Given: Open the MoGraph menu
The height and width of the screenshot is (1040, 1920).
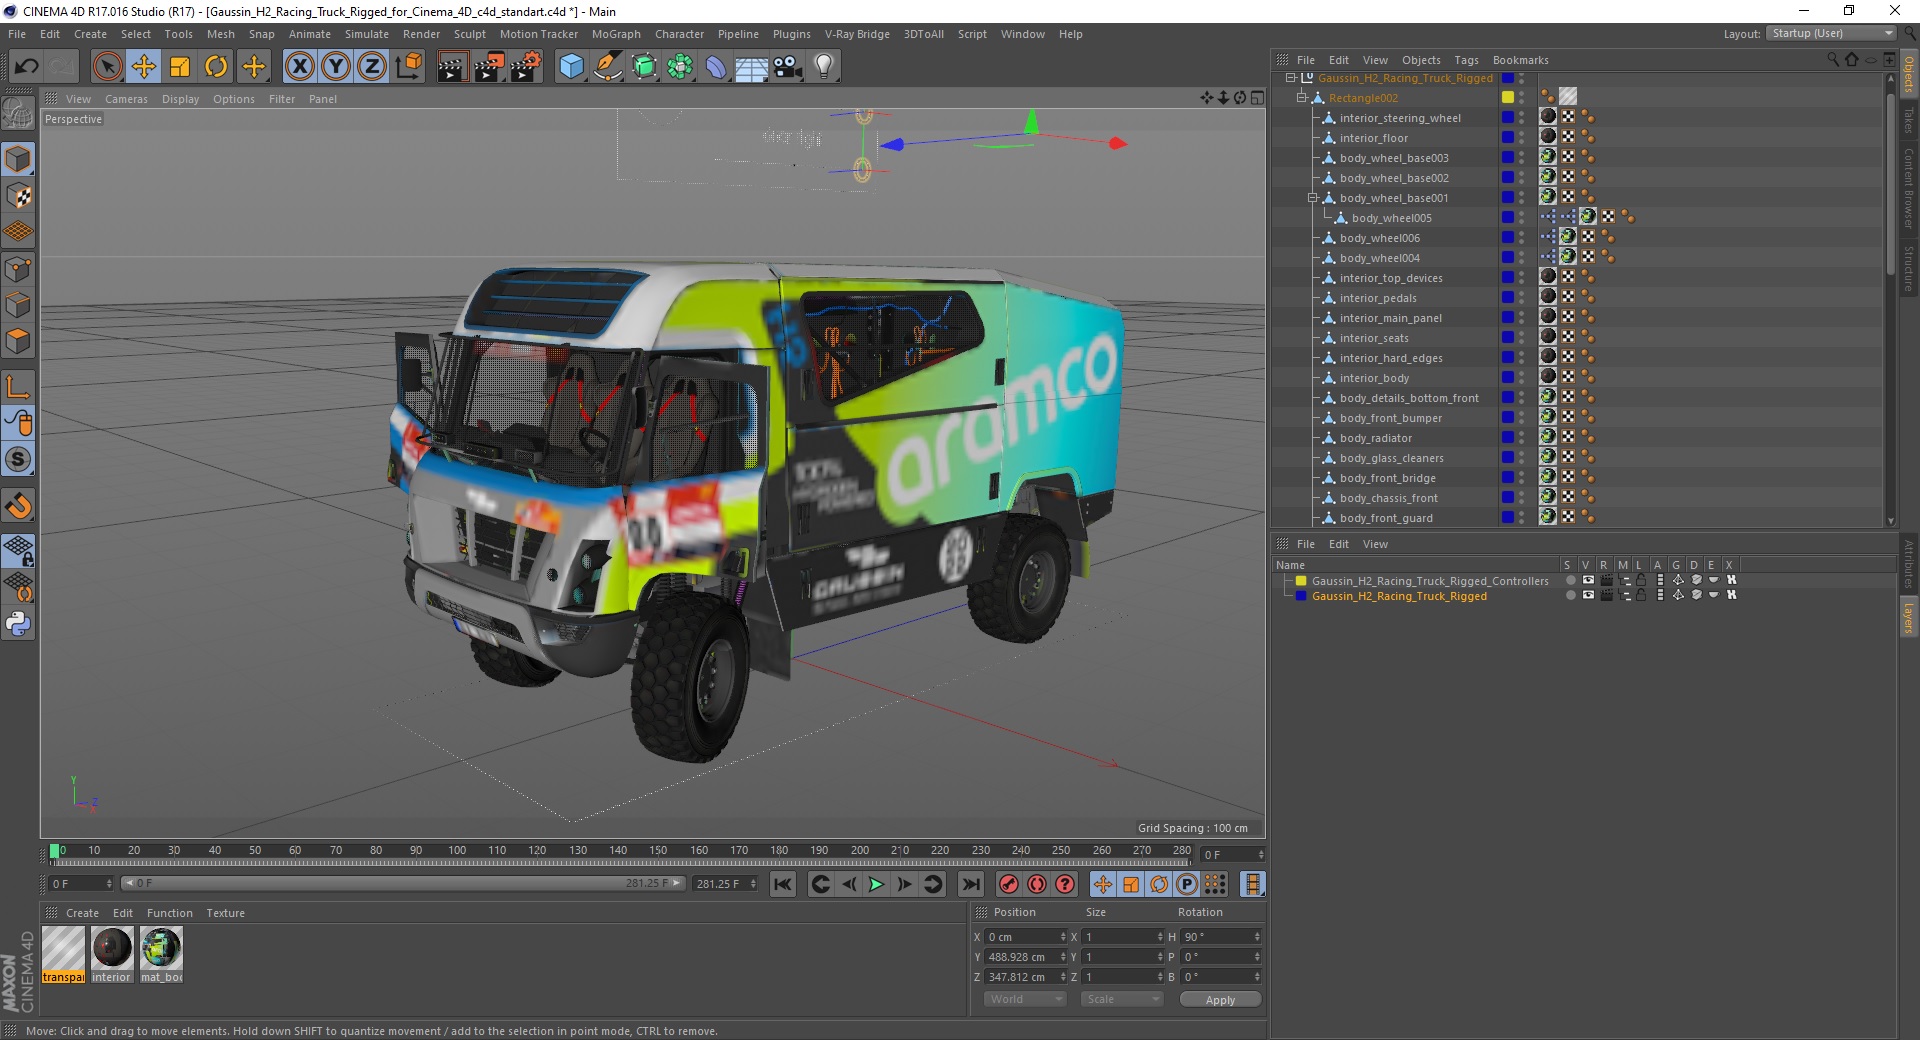Looking at the screenshot, I should point(616,34).
